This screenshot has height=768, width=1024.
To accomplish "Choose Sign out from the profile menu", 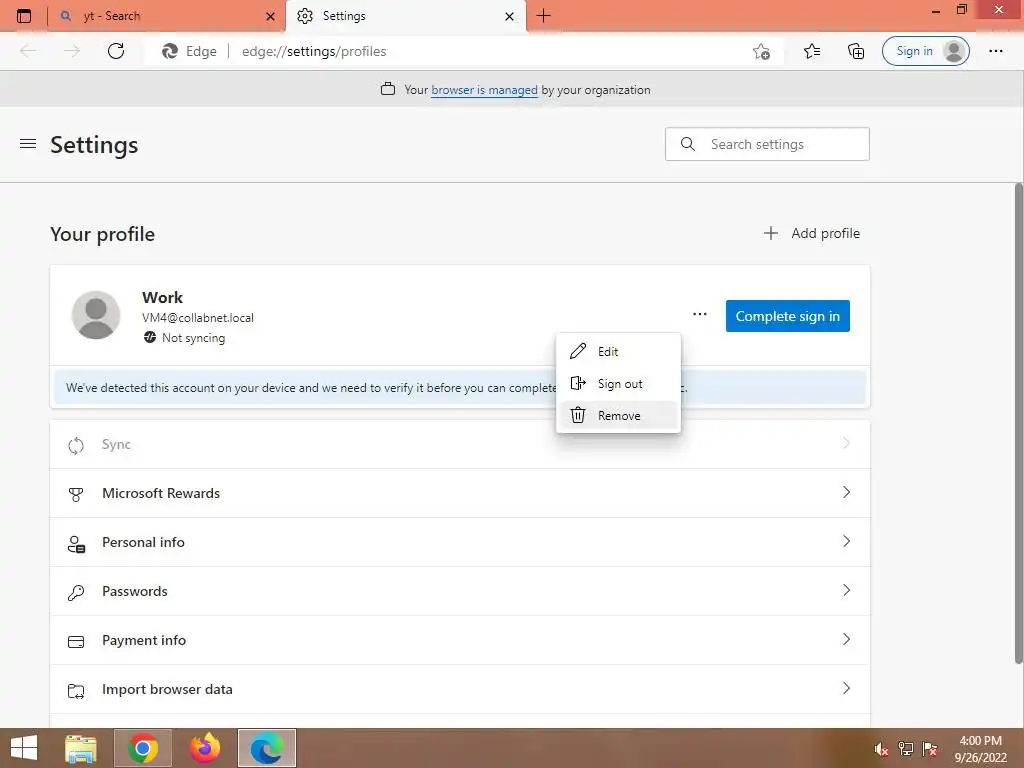I will tap(618, 383).
